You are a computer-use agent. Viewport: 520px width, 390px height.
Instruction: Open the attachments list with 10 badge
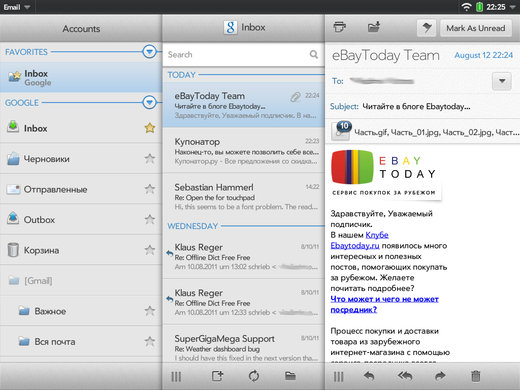click(x=341, y=131)
